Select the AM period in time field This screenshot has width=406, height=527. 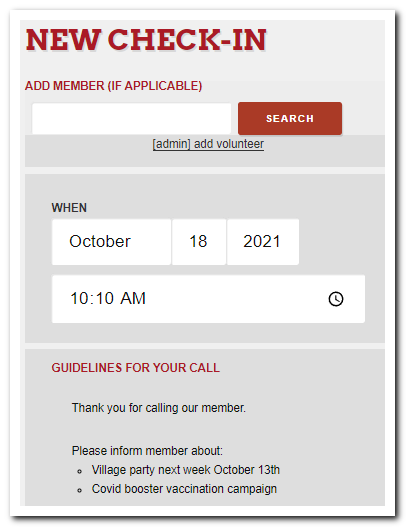tap(133, 298)
